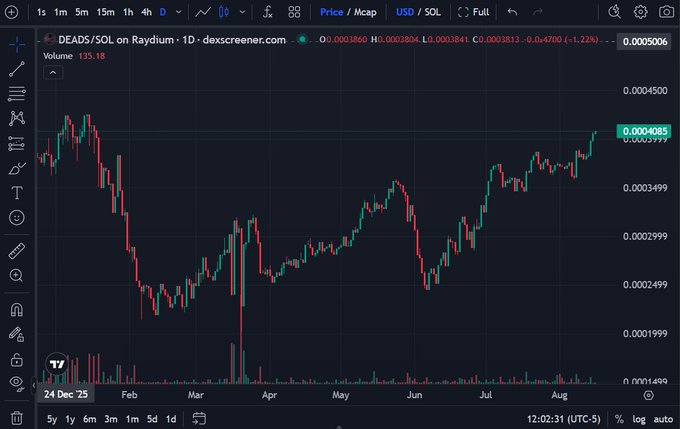Click the redo arrow
Screen dimensions: 680x429
[538, 12]
